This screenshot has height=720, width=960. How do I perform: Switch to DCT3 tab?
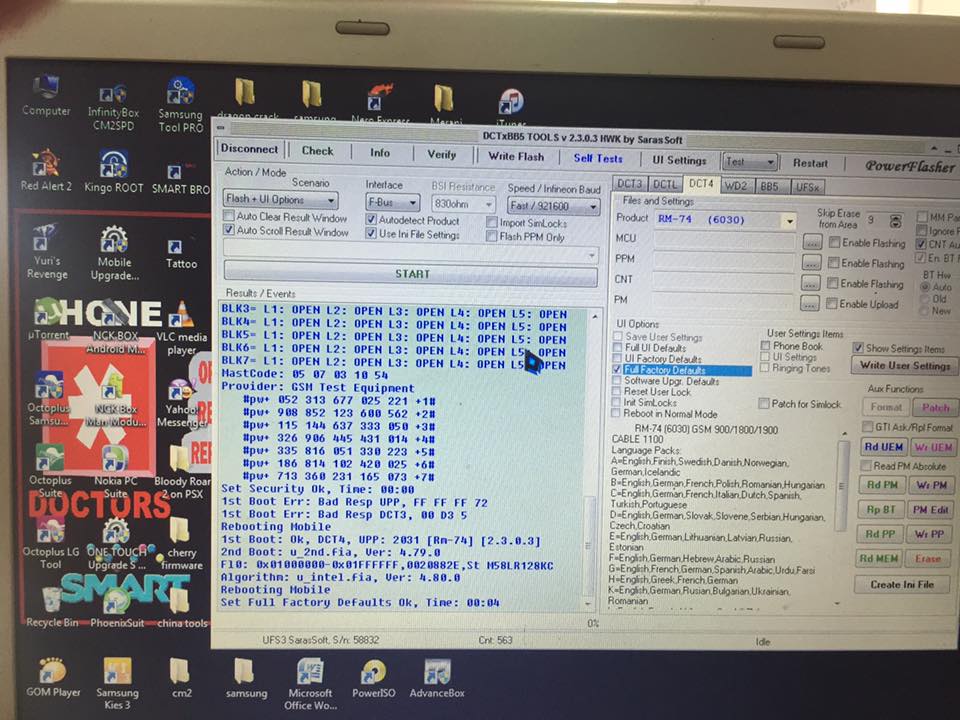tap(629, 184)
